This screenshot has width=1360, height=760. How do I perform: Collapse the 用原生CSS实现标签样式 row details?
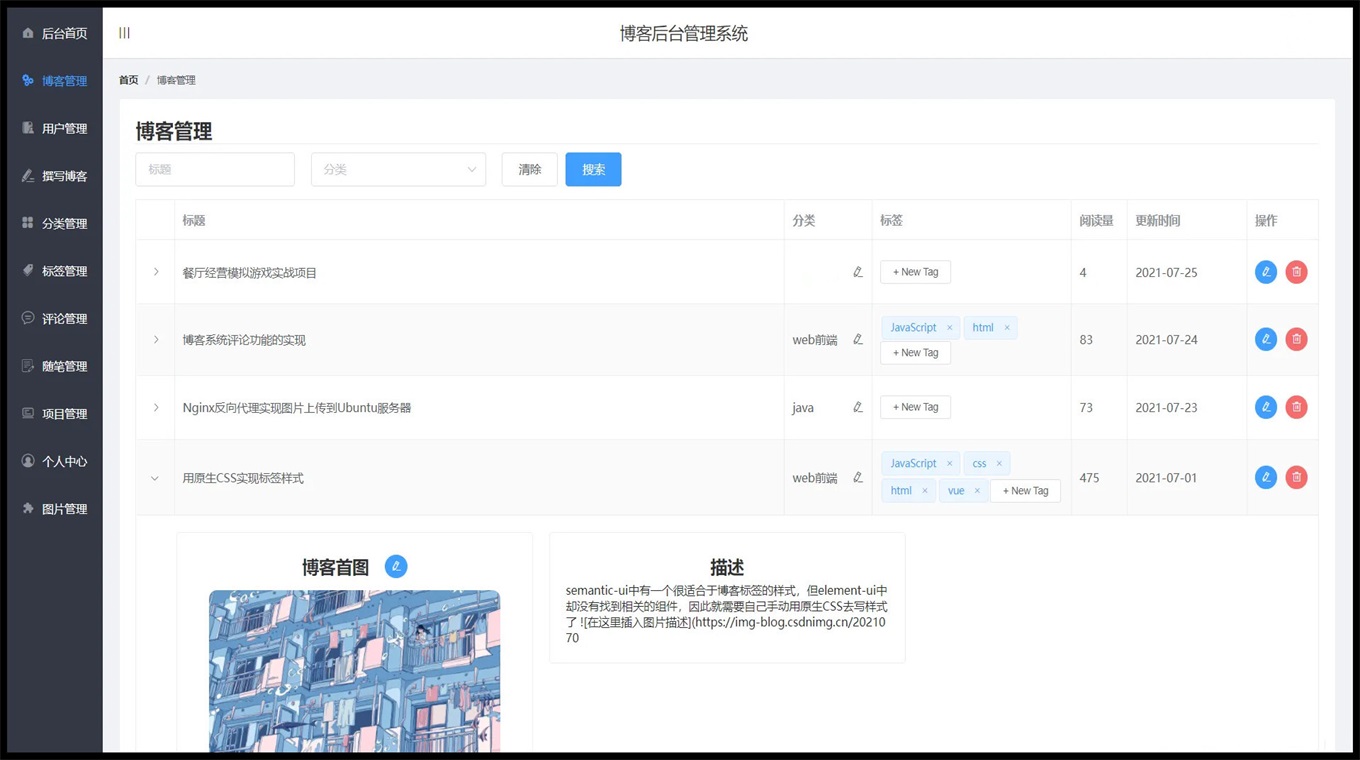(155, 478)
